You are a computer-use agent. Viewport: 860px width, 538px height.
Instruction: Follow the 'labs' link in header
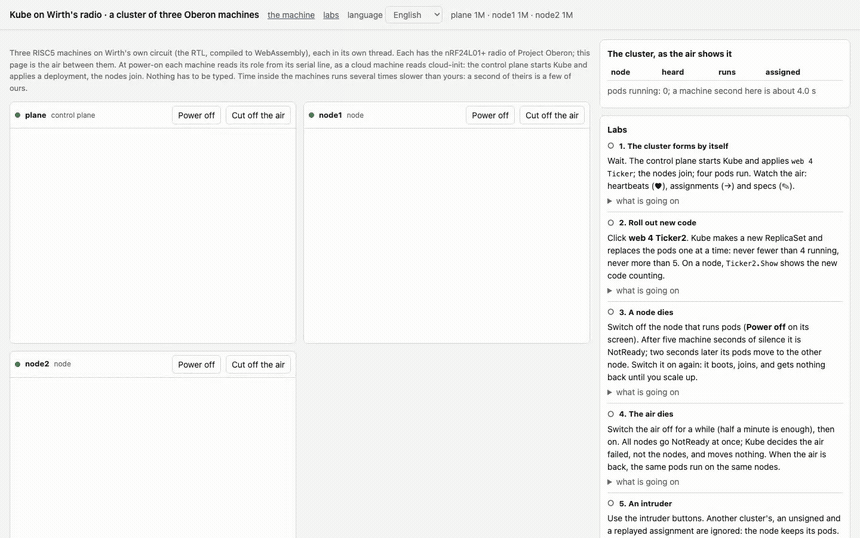331,15
